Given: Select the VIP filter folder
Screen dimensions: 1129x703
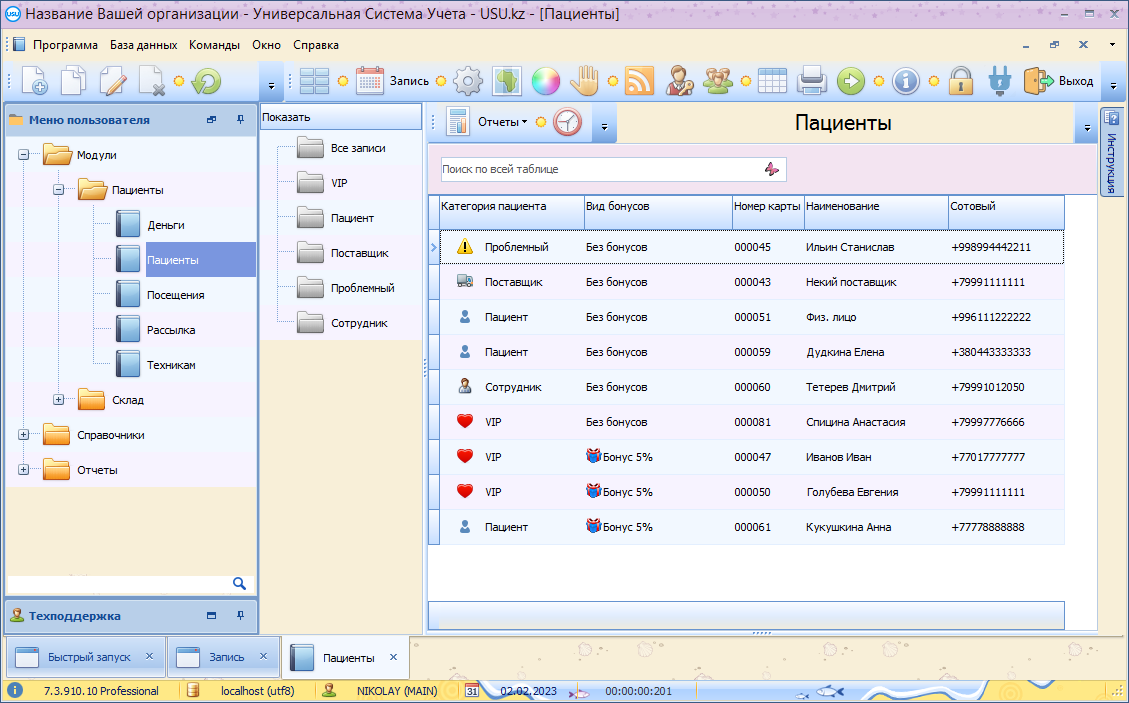Looking at the screenshot, I should (339, 183).
